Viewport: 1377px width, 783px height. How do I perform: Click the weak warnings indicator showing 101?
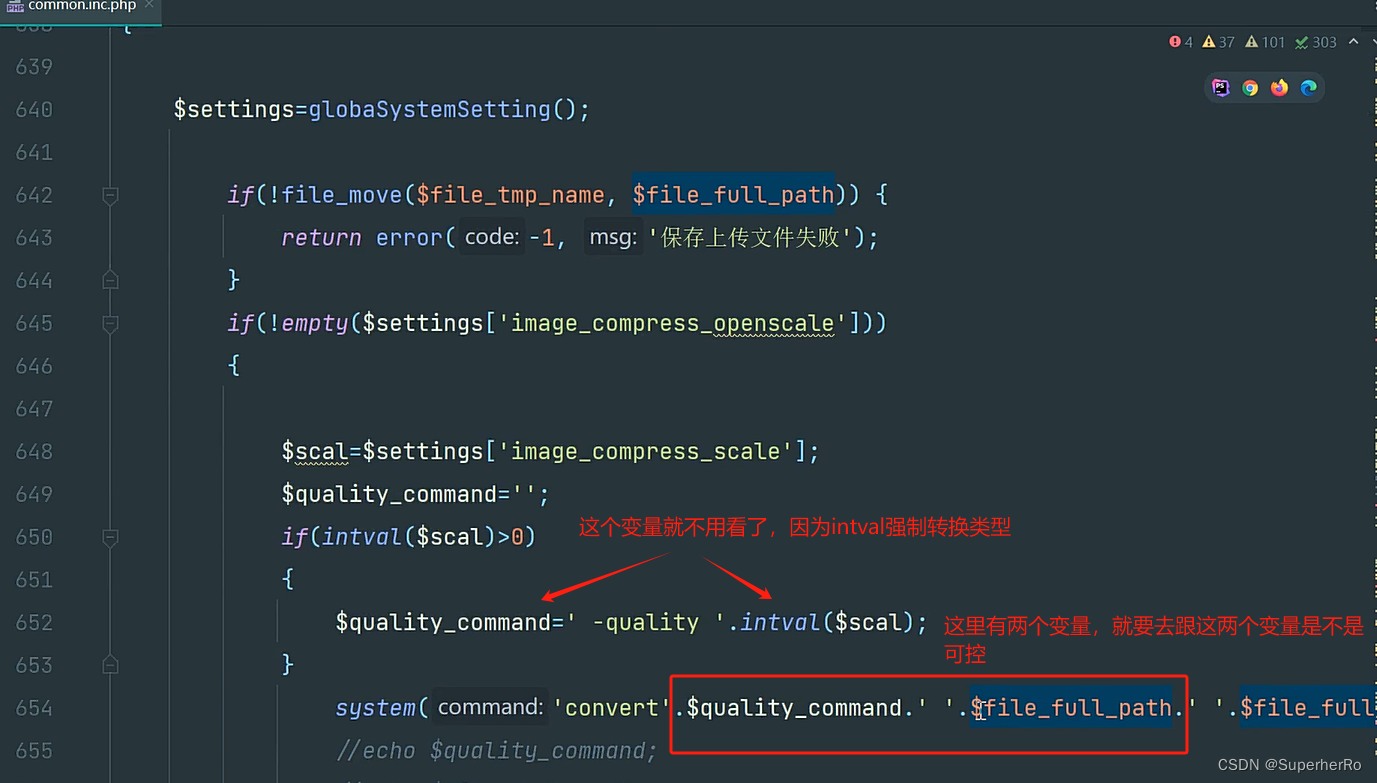point(1265,42)
